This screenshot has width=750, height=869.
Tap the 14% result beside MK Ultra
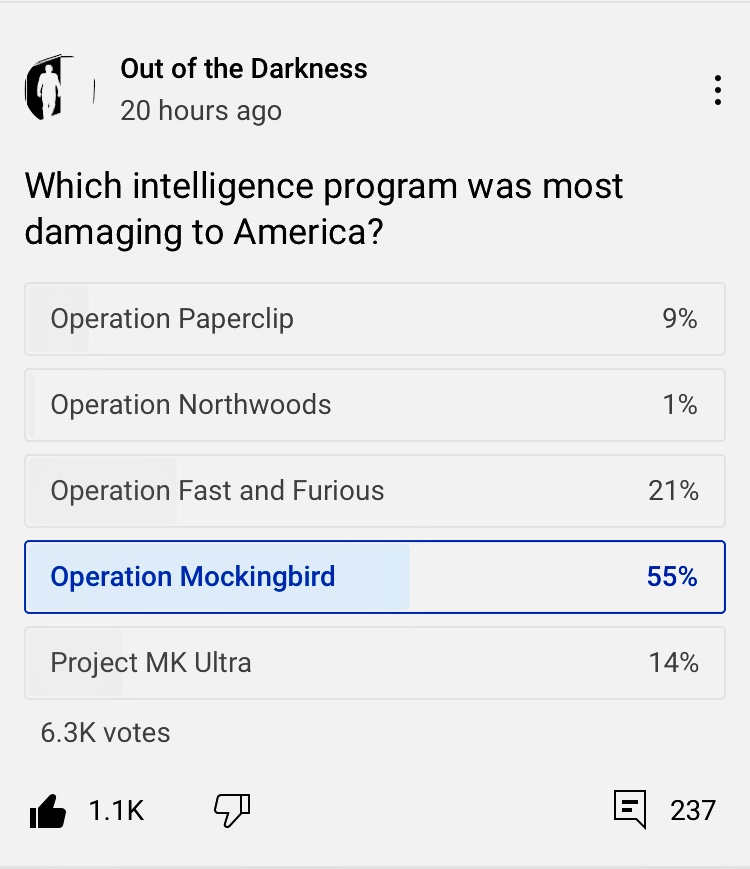click(673, 663)
